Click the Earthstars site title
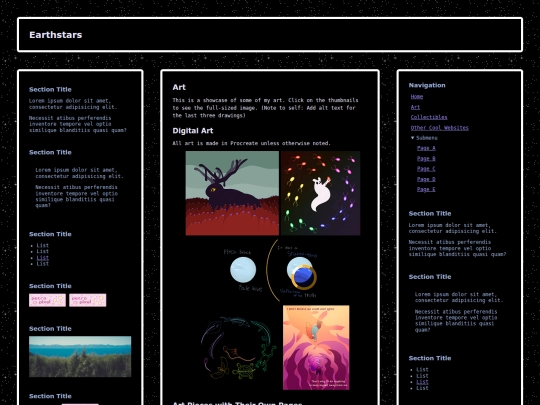 55,35
